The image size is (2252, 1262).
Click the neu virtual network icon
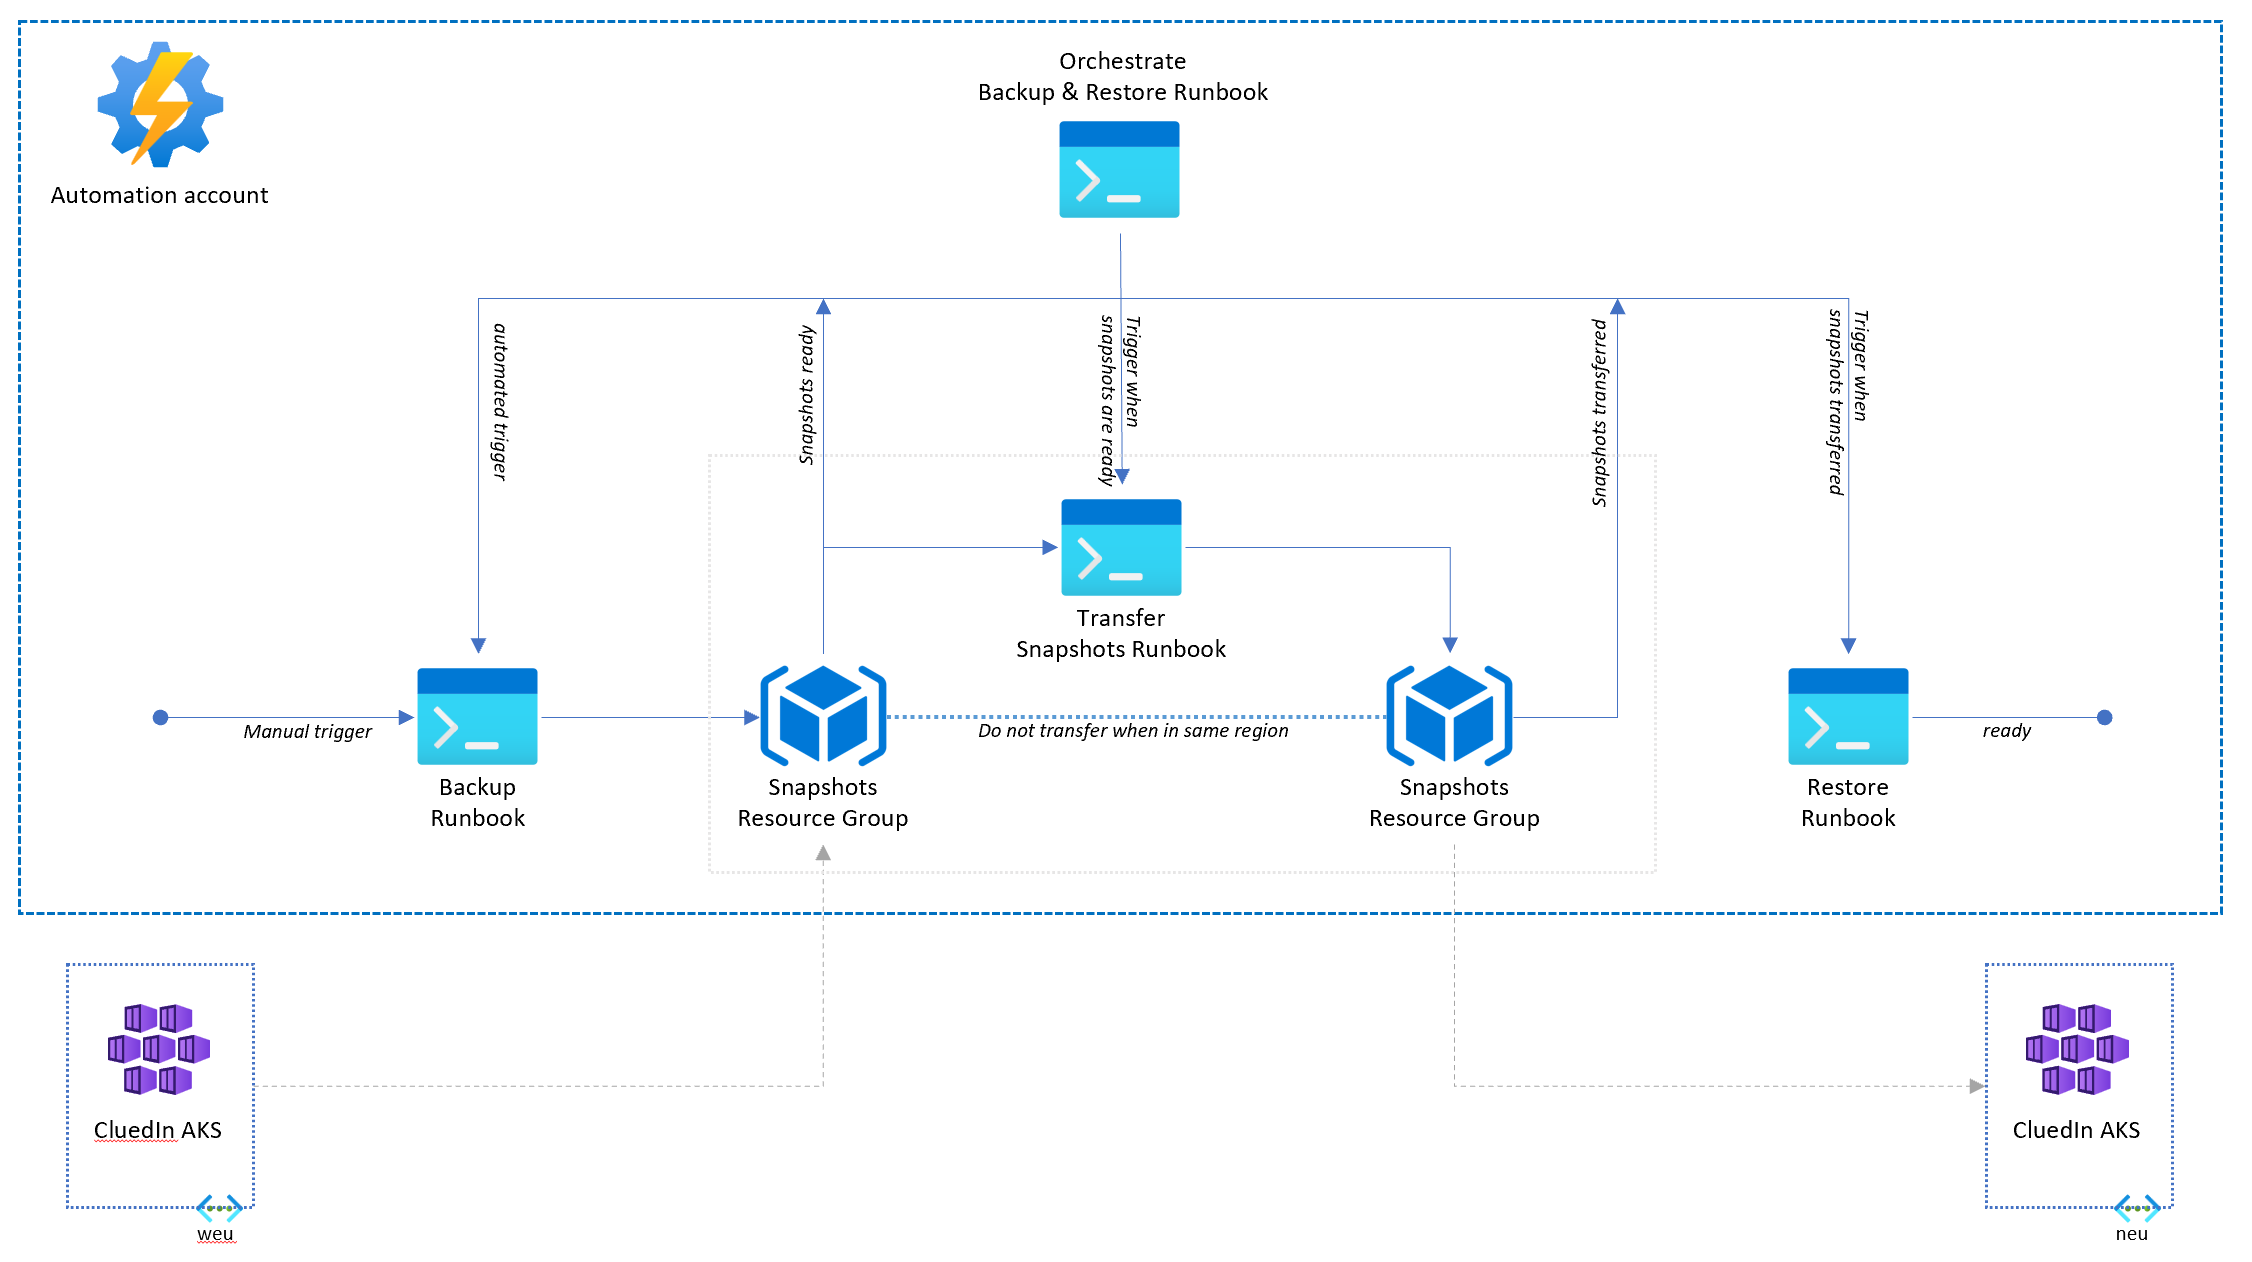(x=2137, y=1208)
